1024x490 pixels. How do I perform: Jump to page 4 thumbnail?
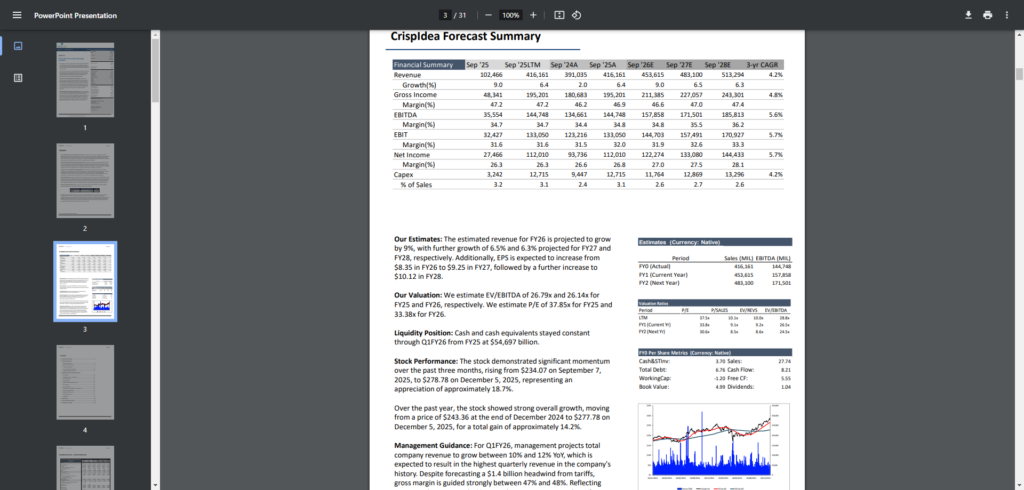point(85,381)
